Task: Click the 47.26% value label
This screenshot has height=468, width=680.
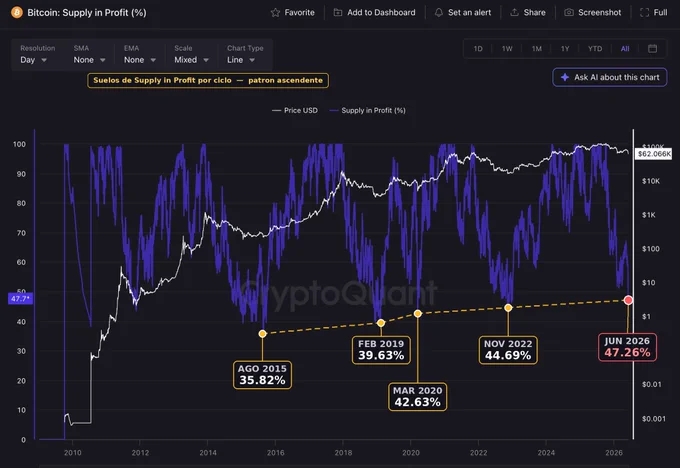Action: (x=628, y=352)
